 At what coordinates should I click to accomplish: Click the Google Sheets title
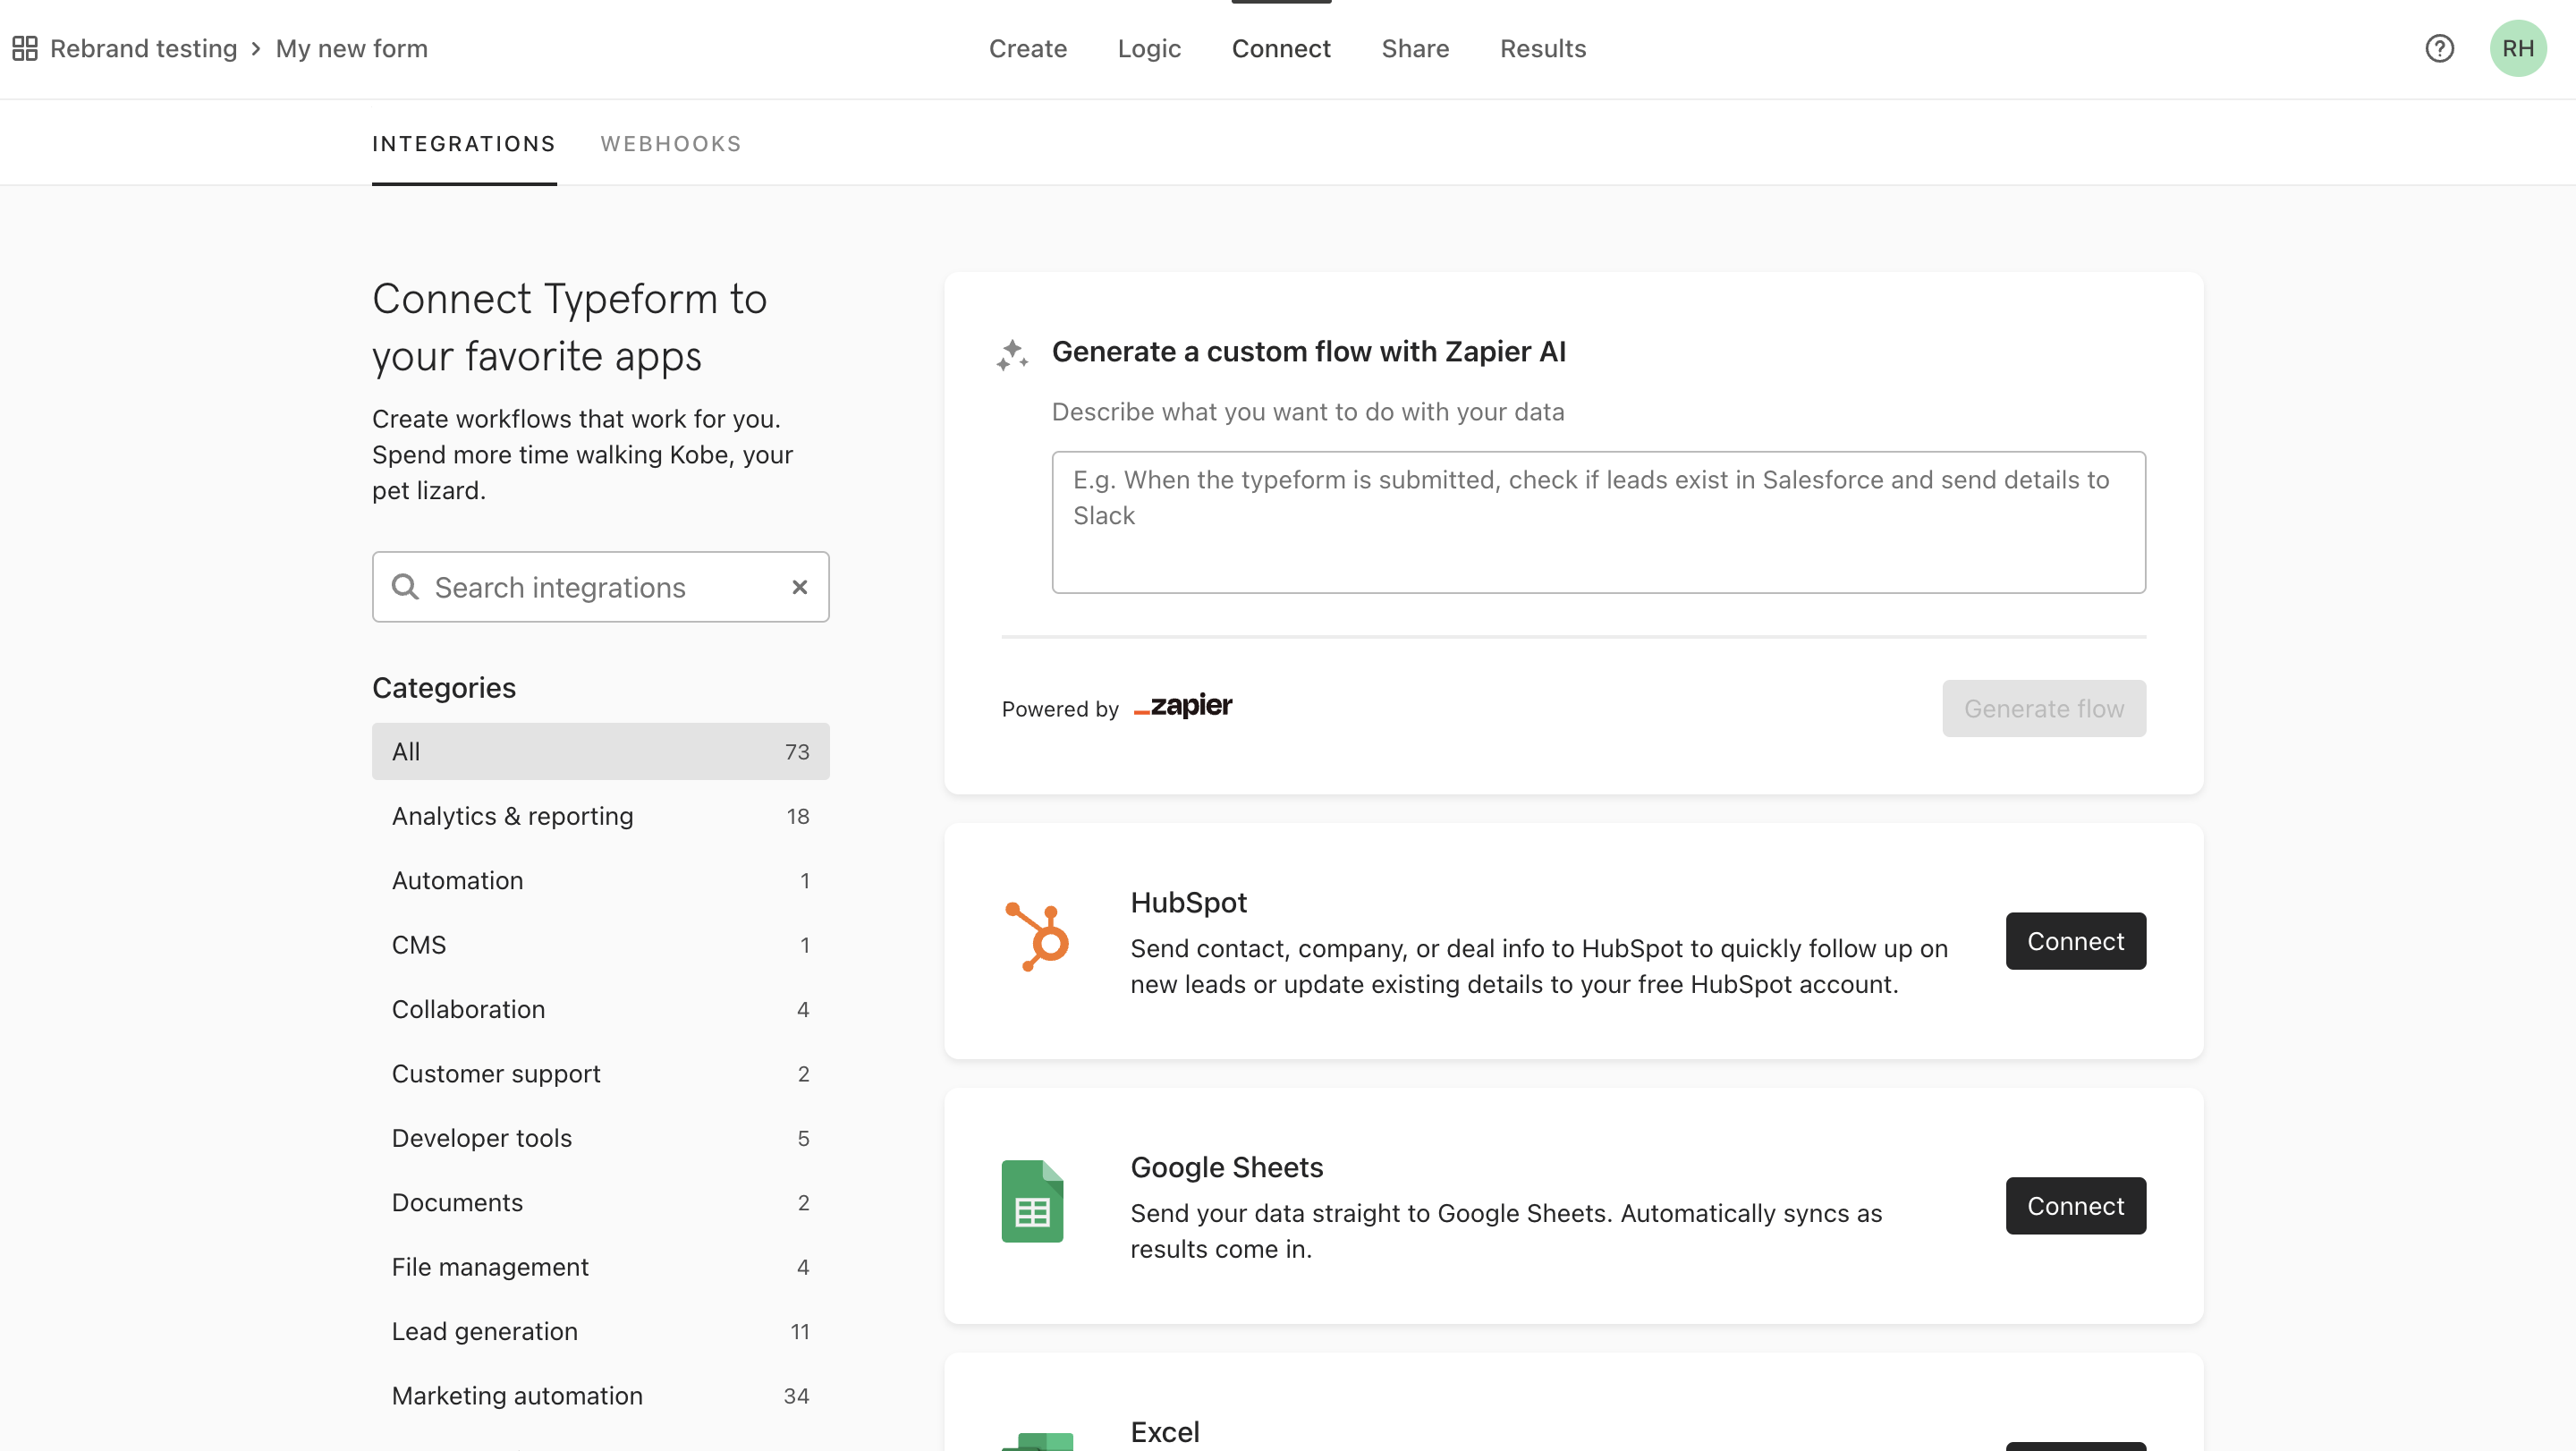point(1227,1167)
